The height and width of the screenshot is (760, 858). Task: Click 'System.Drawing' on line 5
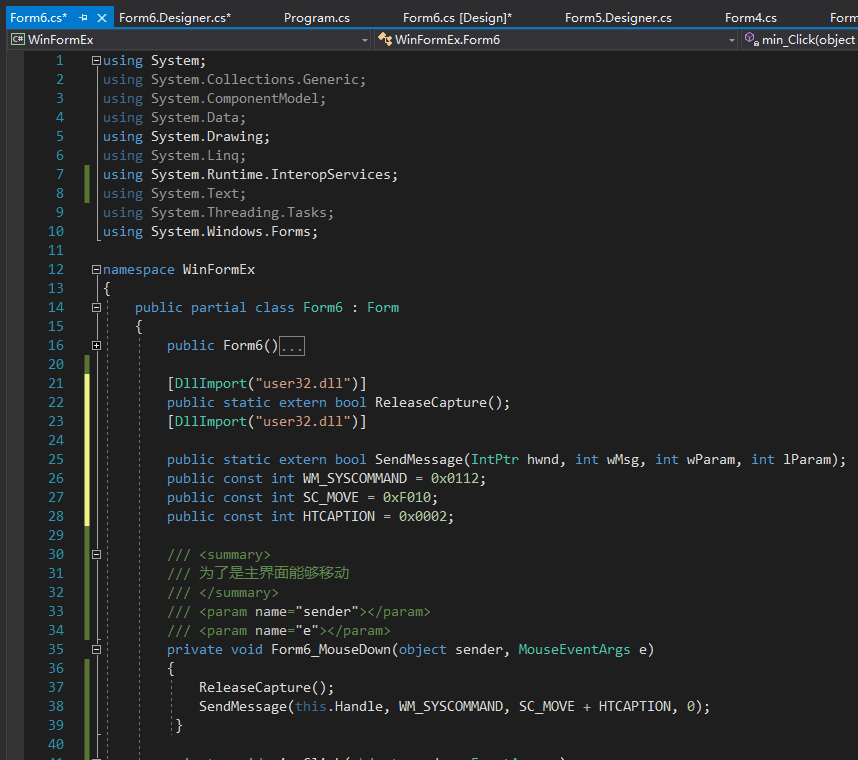click(206, 137)
